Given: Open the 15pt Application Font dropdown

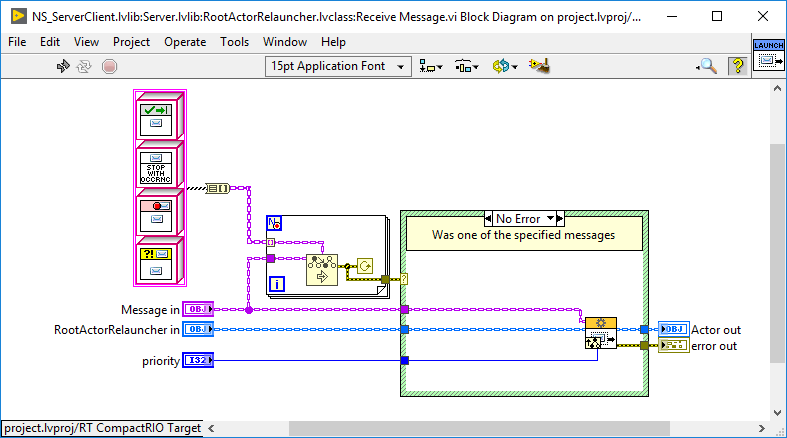Looking at the screenshot, I should (x=338, y=66).
